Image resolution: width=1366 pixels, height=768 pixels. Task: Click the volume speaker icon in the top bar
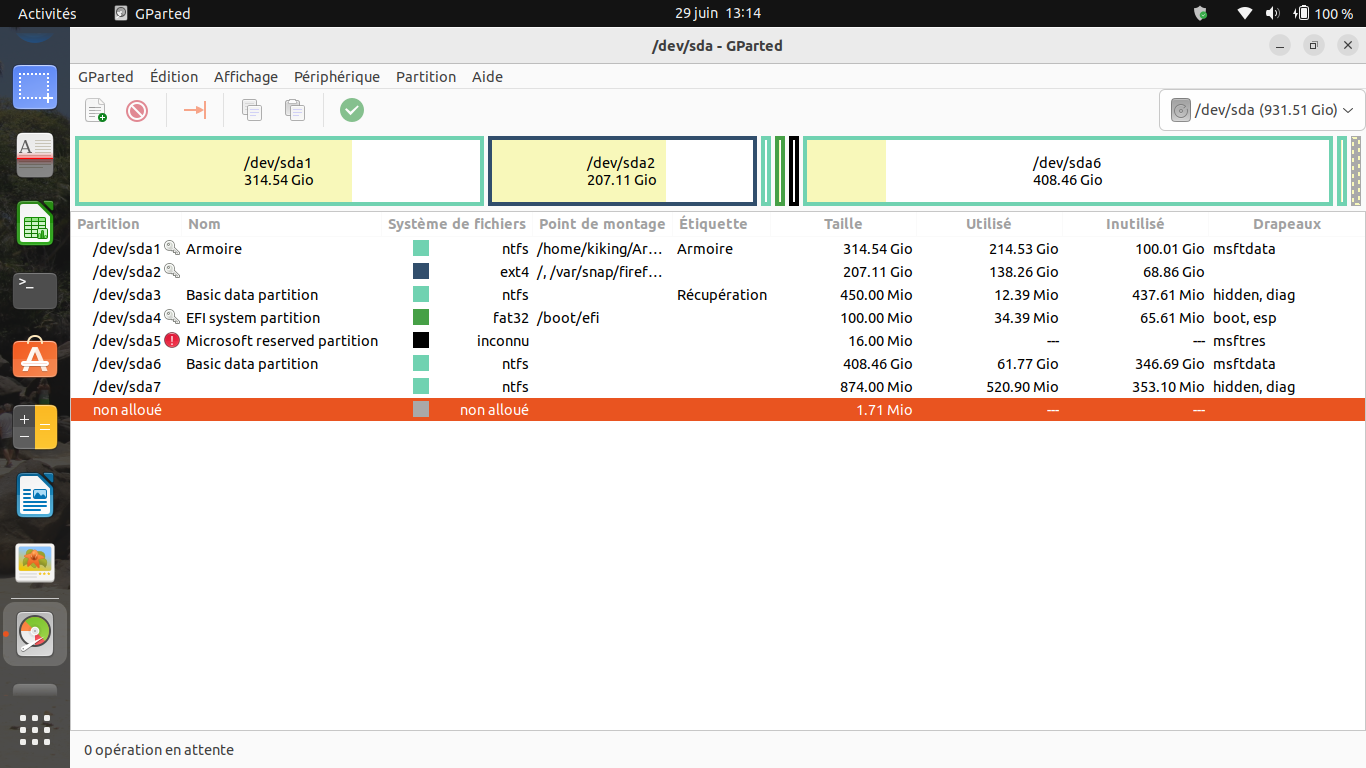[x=1272, y=13]
